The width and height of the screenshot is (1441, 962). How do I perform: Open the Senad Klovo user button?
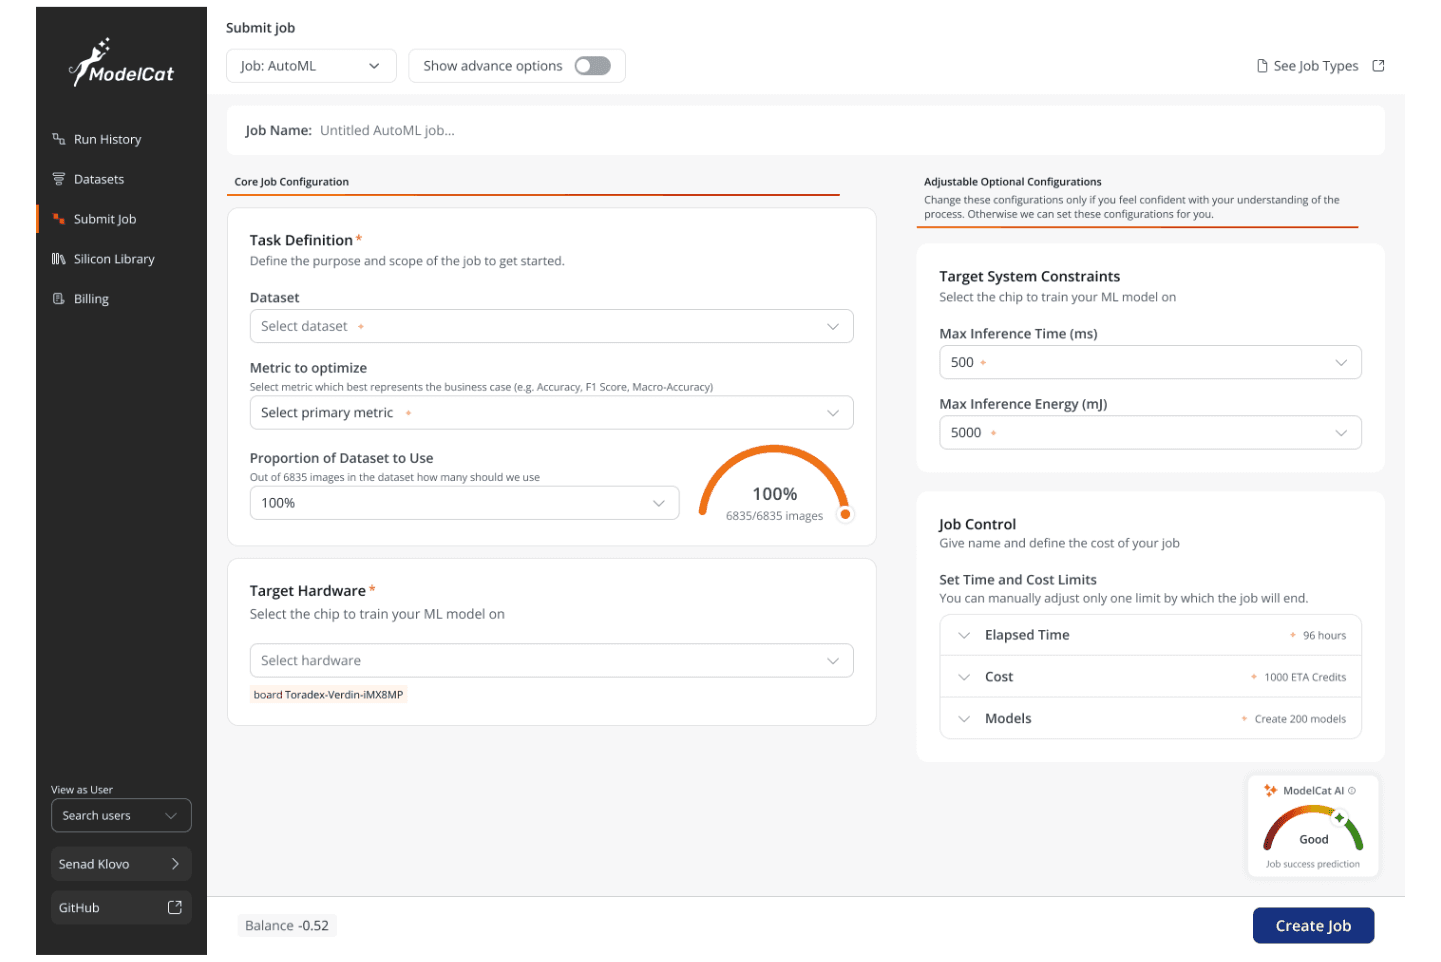[120, 865]
